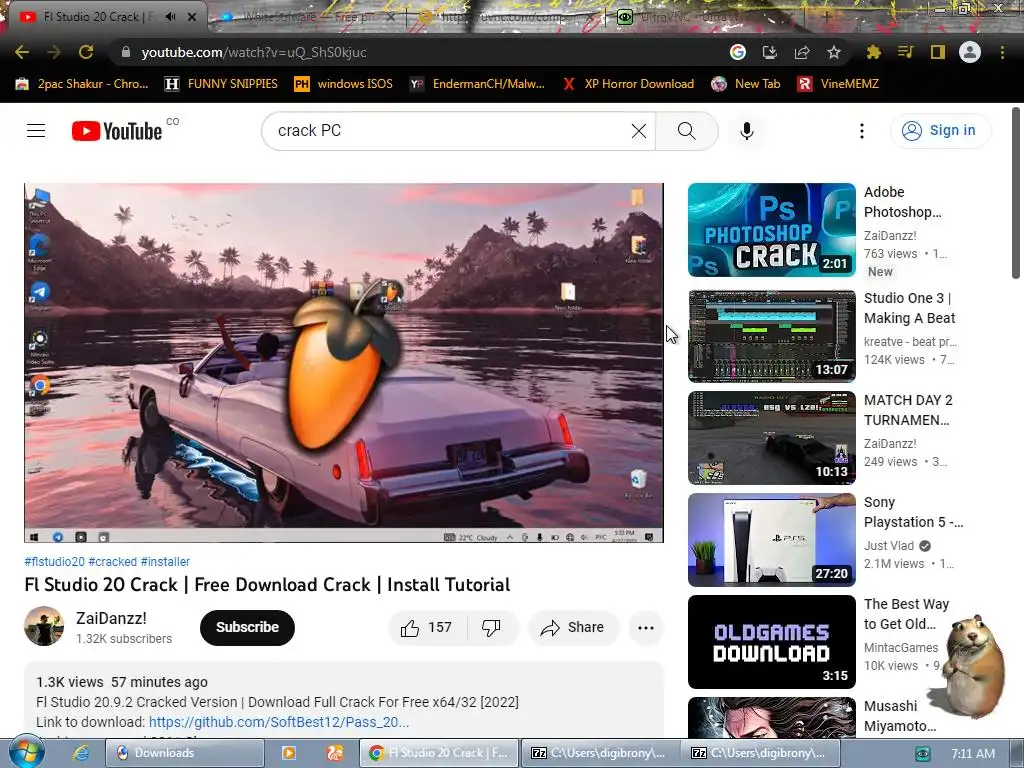
Task: Open VineMEMZ bookmark
Action: pos(839,84)
